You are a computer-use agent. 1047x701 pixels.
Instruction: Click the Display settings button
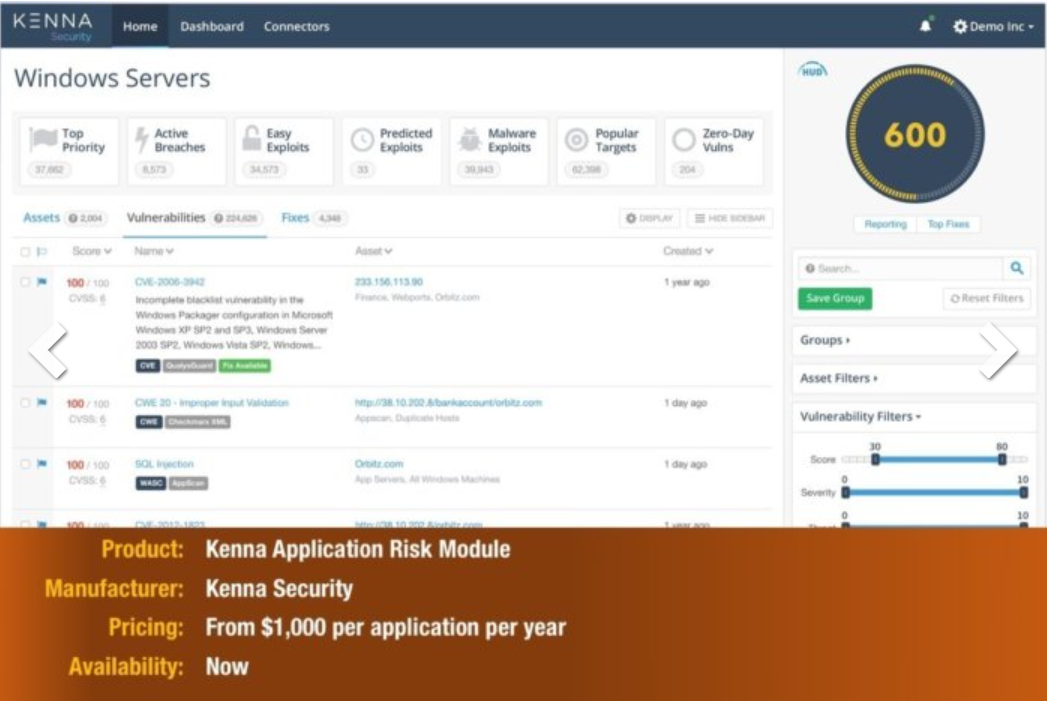[650, 218]
